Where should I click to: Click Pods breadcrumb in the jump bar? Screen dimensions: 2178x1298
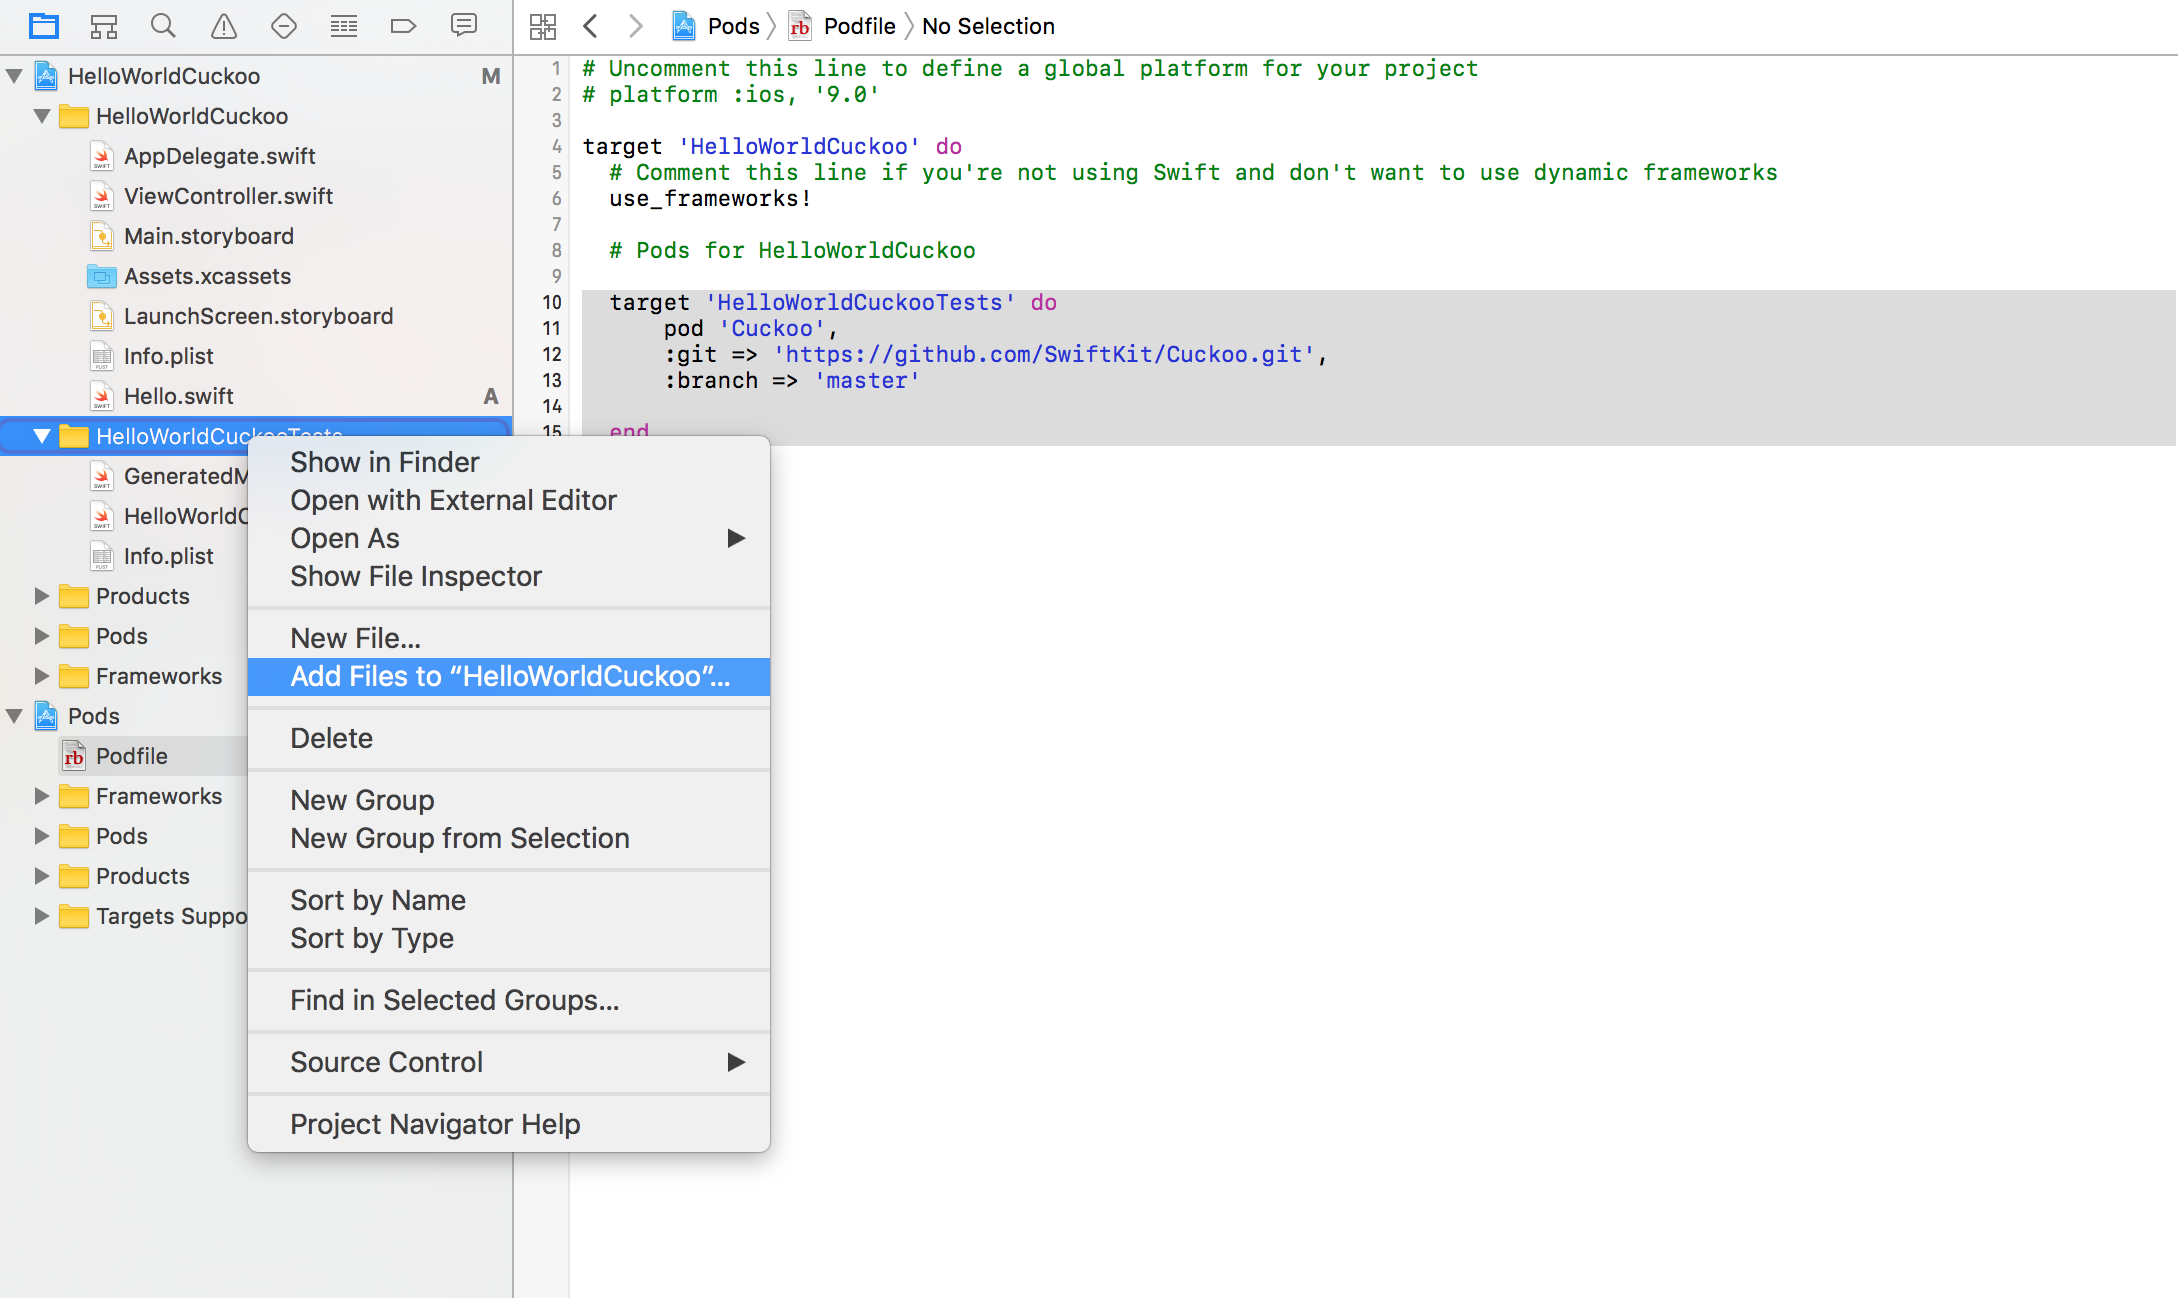pyautogui.click(x=732, y=26)
